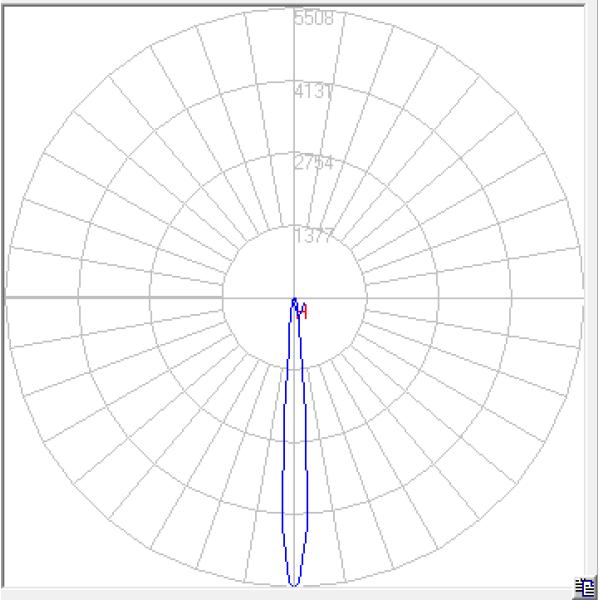This screenshot has width=600, height=600.
Task: Click the left end of the horizontal axis line
Action: 7,297
